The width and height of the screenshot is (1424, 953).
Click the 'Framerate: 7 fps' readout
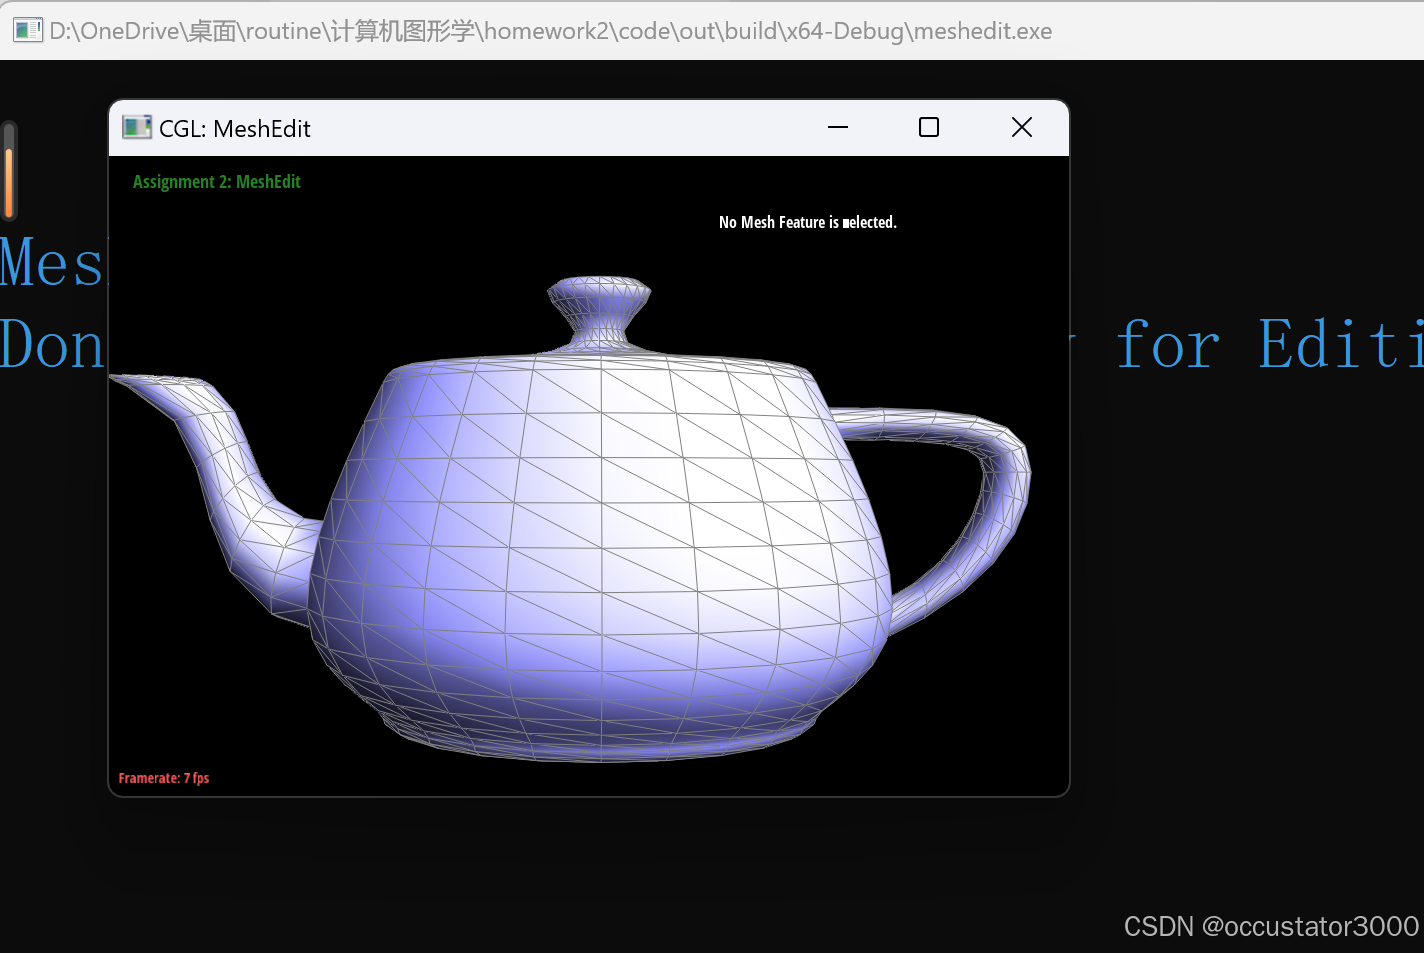point(164,778)
